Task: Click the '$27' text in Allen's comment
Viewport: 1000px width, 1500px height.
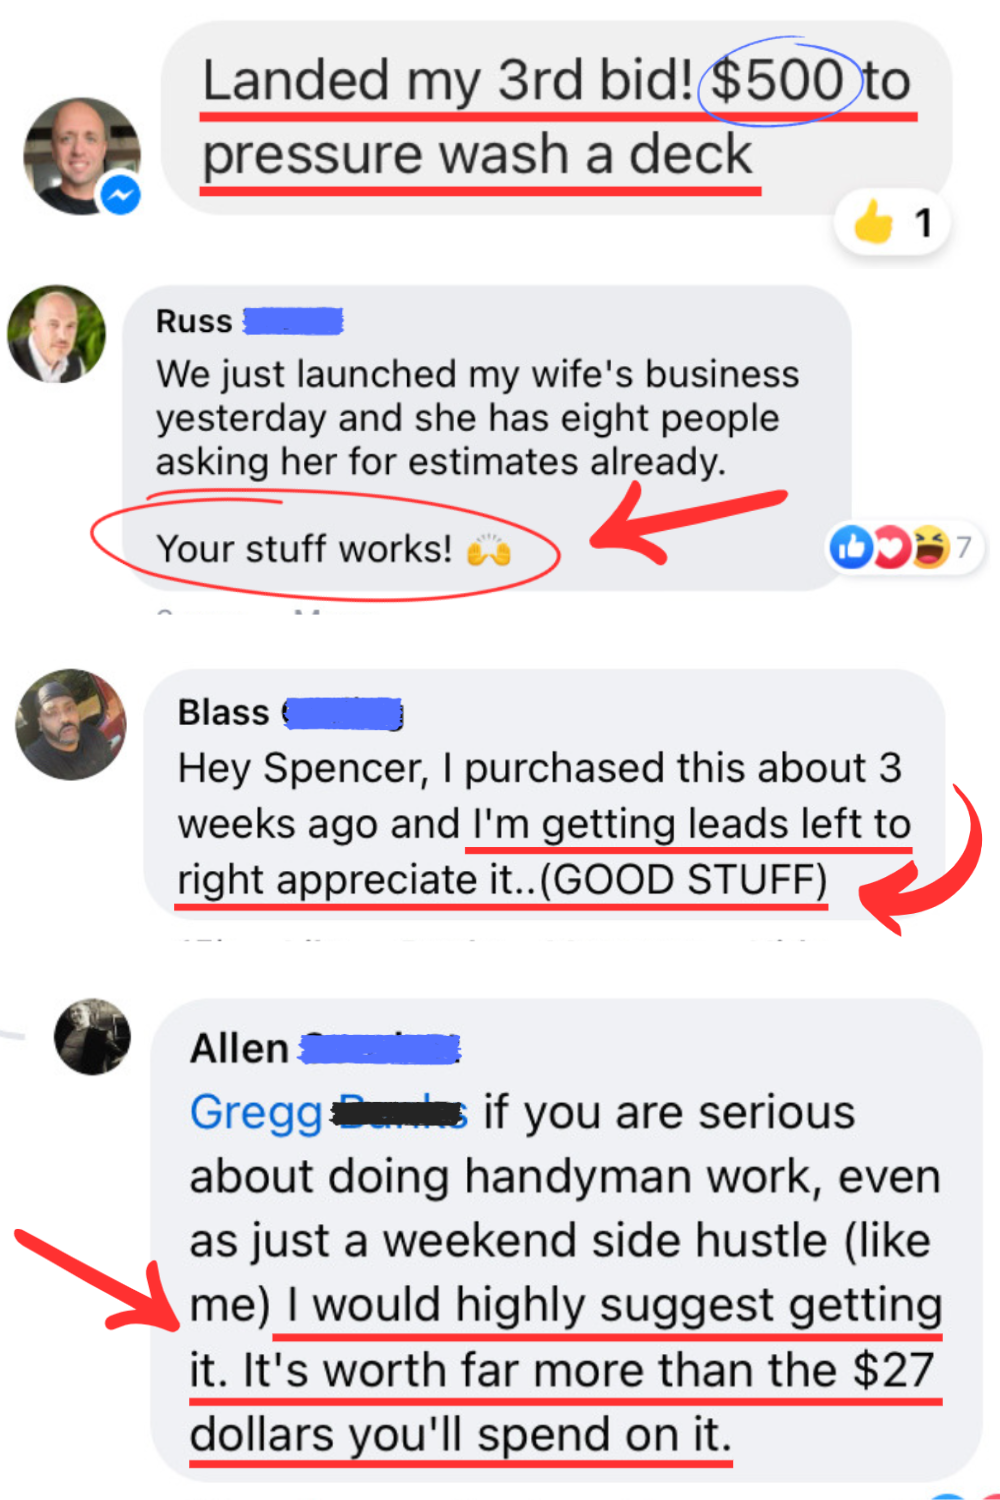Action: (893, 1370)
